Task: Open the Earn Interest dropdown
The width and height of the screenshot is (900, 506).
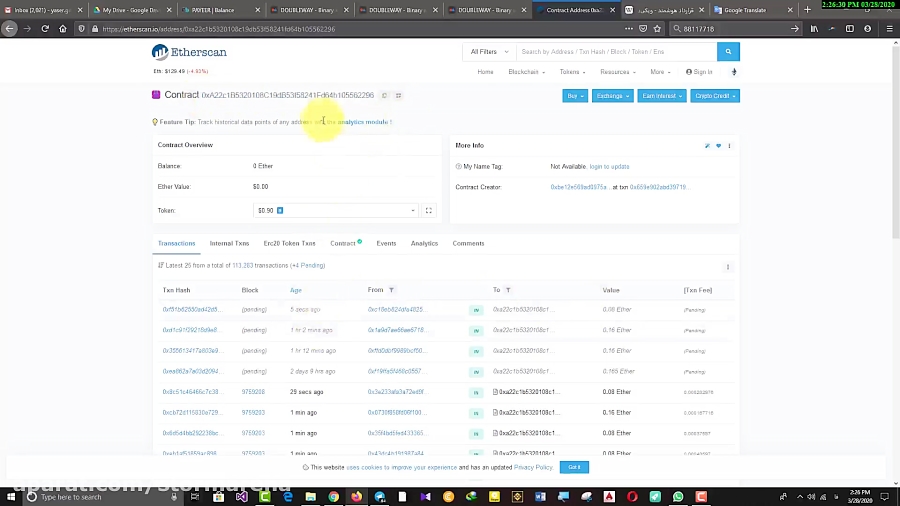Action: point(661,96)
